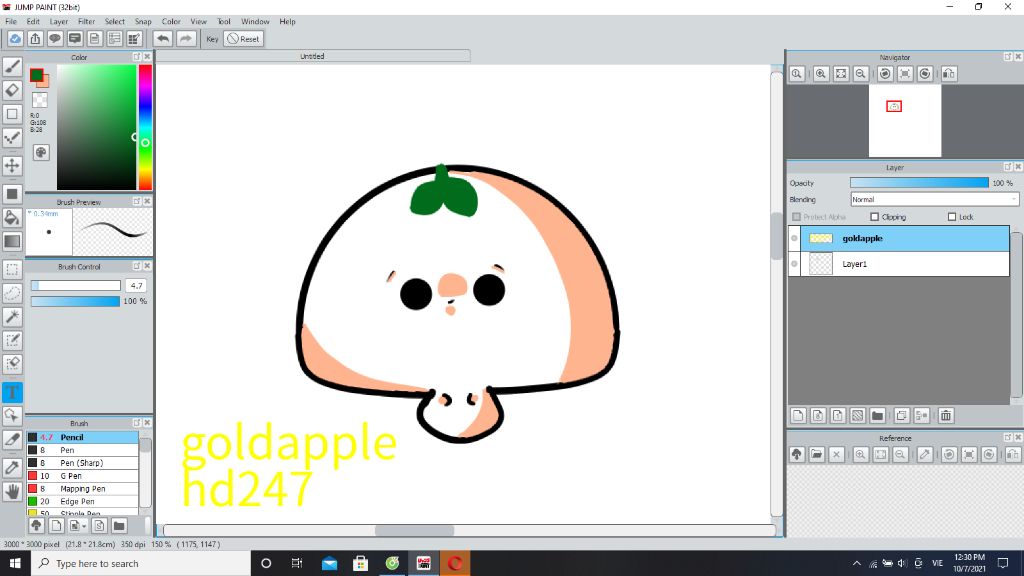Select the G Pen brush
The image size is (1024, 576).
[82, 476]
